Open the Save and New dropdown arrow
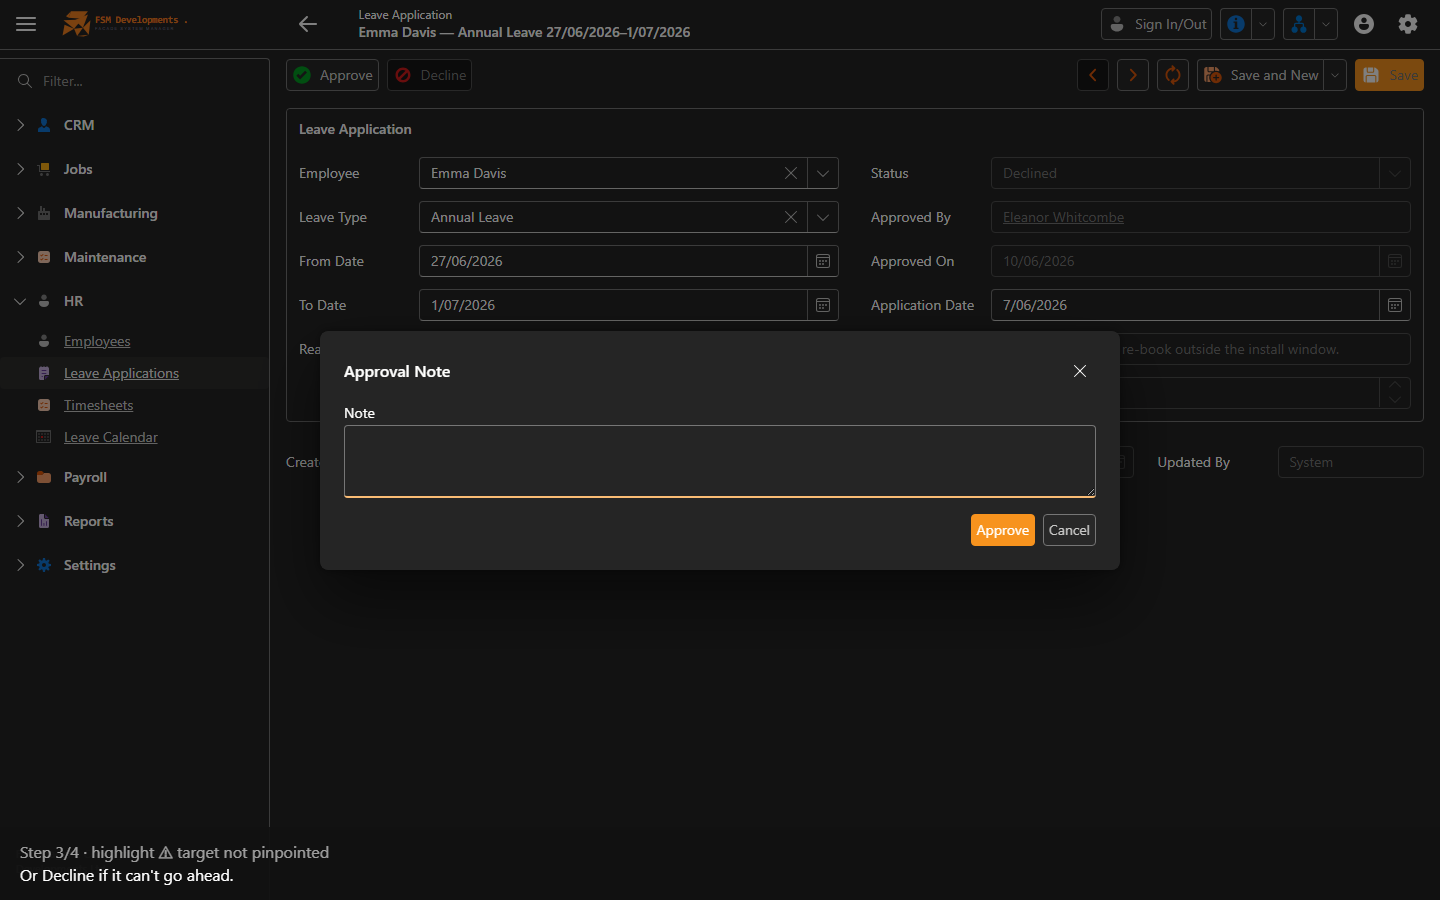The width and height of the screenshot is (1440, 900). pyautogui.click(x=1335, y=75)
